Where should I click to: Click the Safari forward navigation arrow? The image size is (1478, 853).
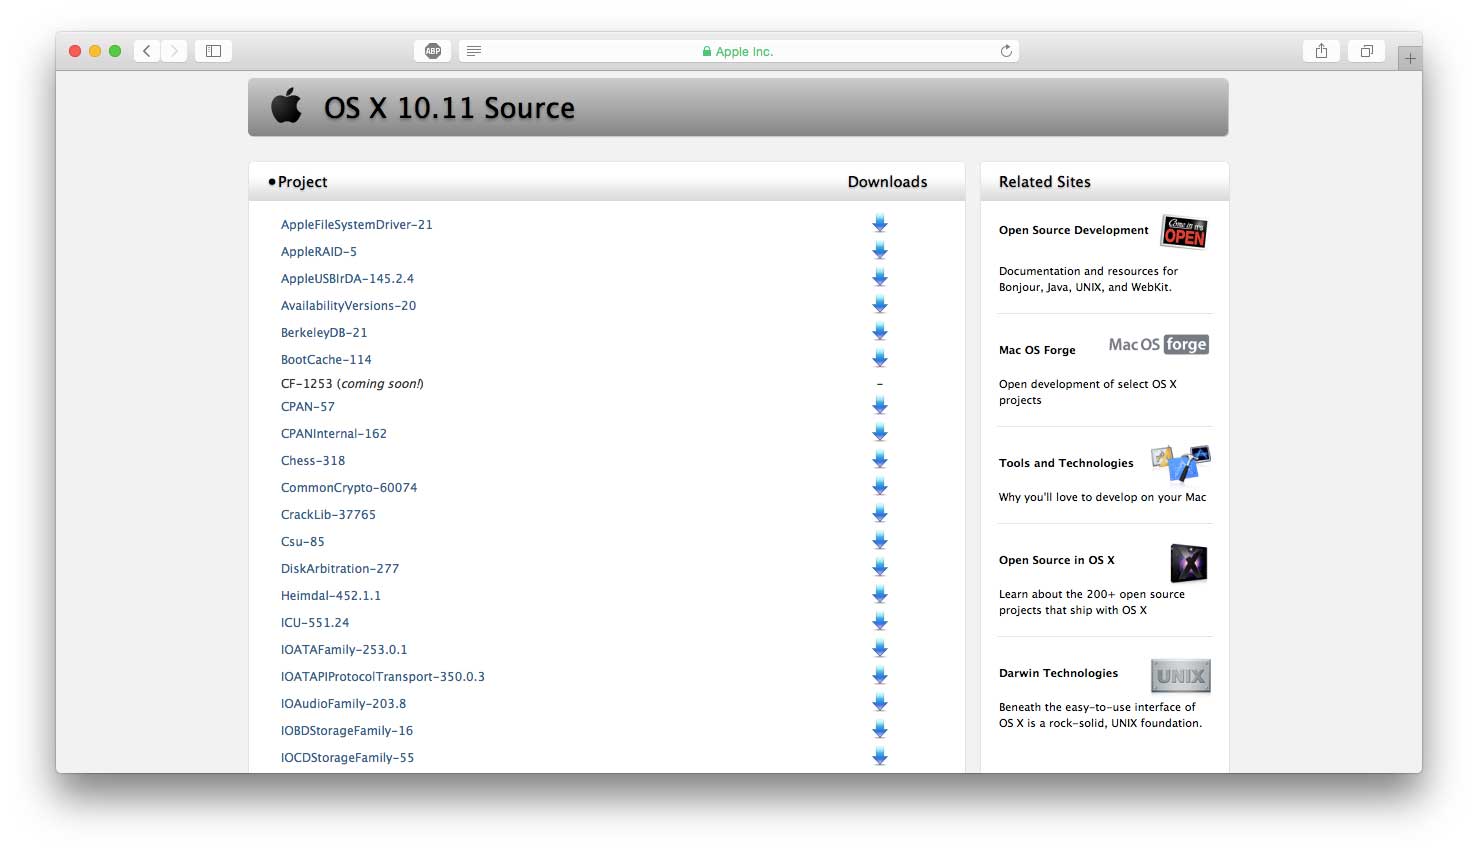pyautogui.click(x=174, y=51)
